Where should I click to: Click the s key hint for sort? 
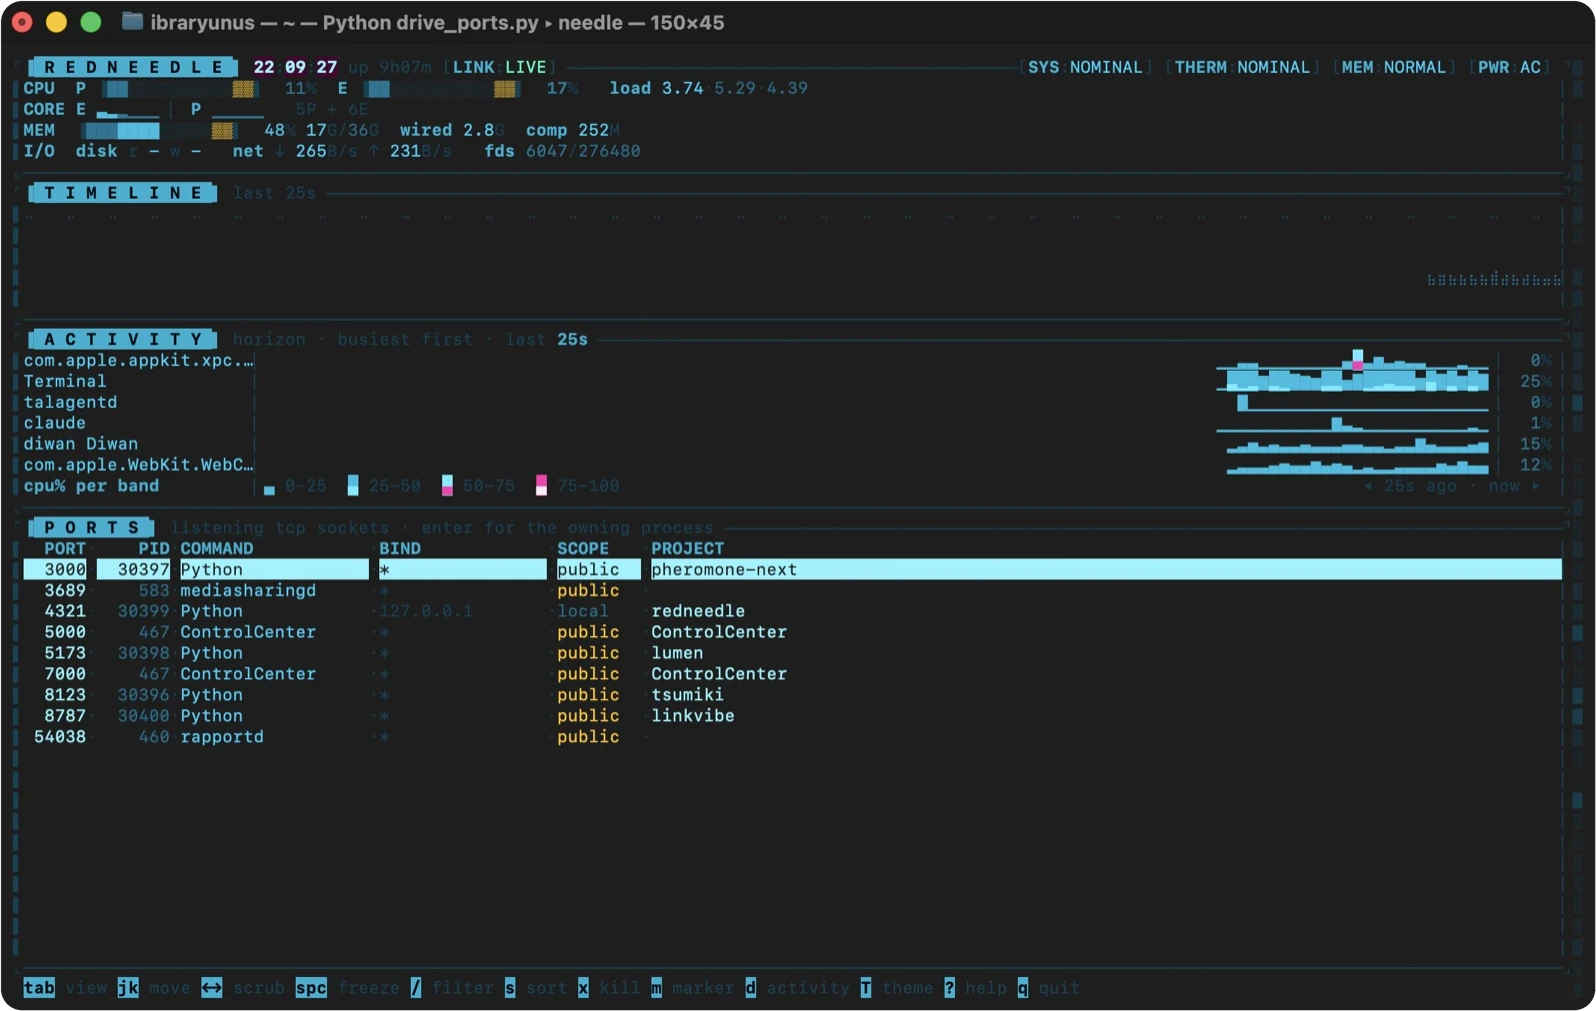(510, 988)
